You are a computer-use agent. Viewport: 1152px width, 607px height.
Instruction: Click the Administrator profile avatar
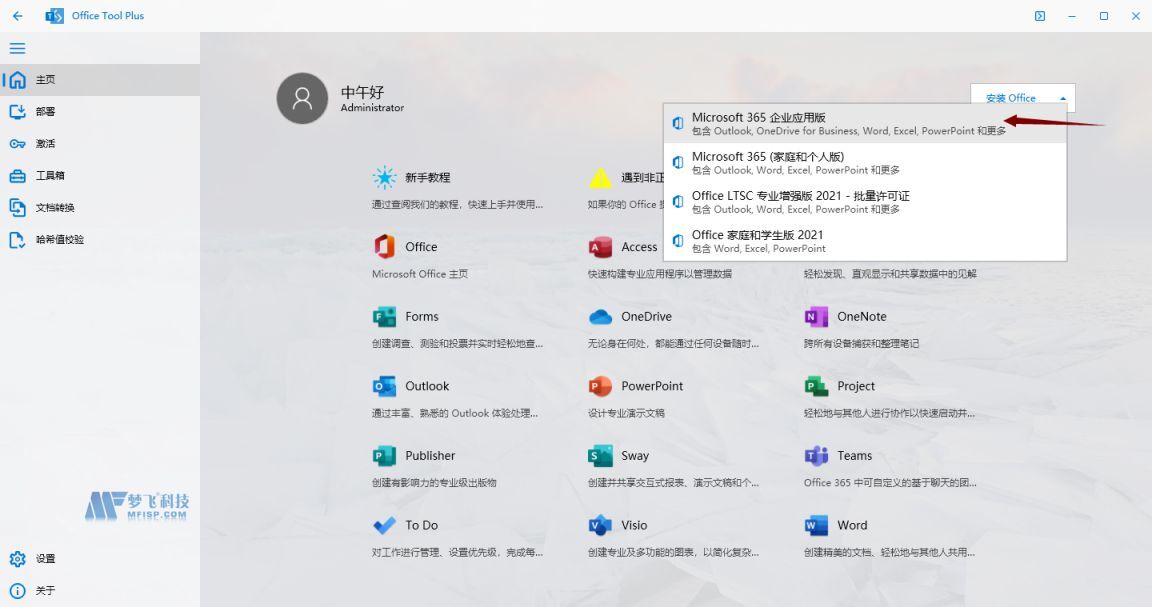tap(302, 98)
